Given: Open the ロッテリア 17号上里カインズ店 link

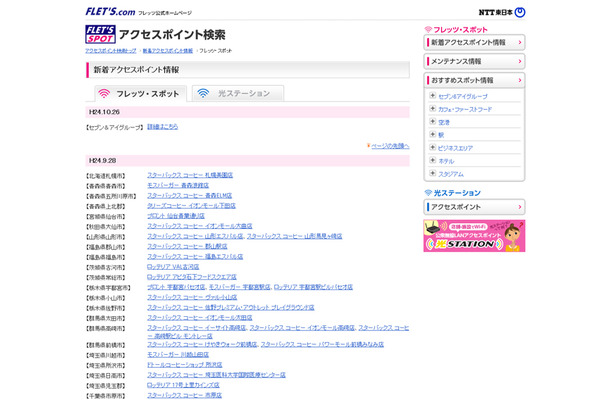Looking at the screenshot, I should click(183, 385).
